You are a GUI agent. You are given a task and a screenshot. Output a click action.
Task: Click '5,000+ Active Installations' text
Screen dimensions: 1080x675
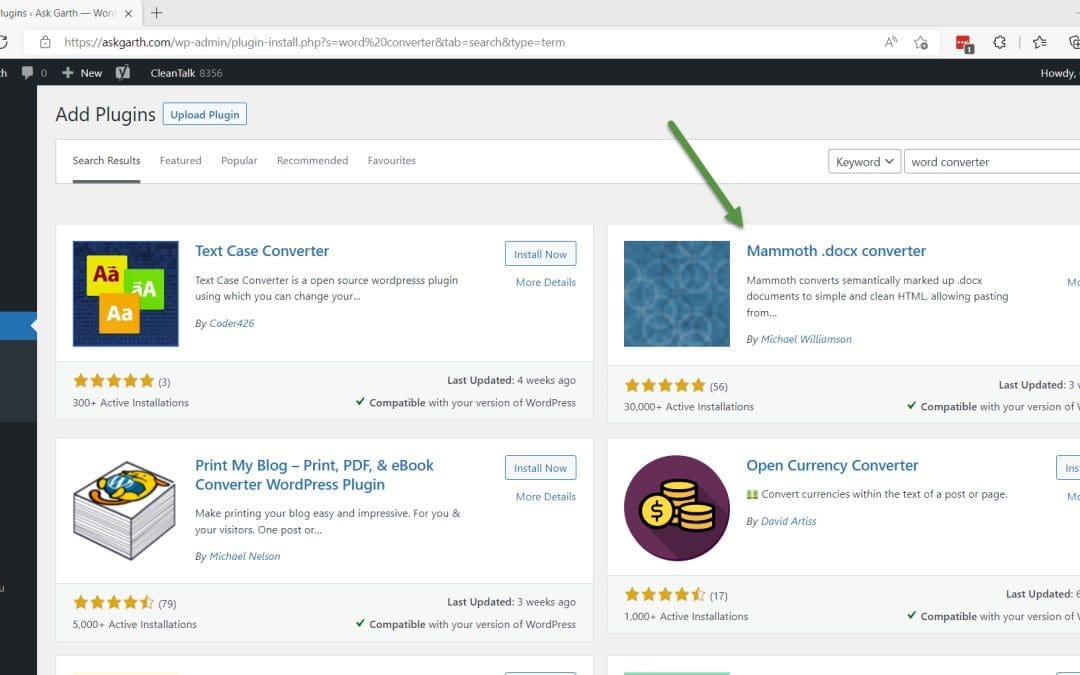(134, 624)
